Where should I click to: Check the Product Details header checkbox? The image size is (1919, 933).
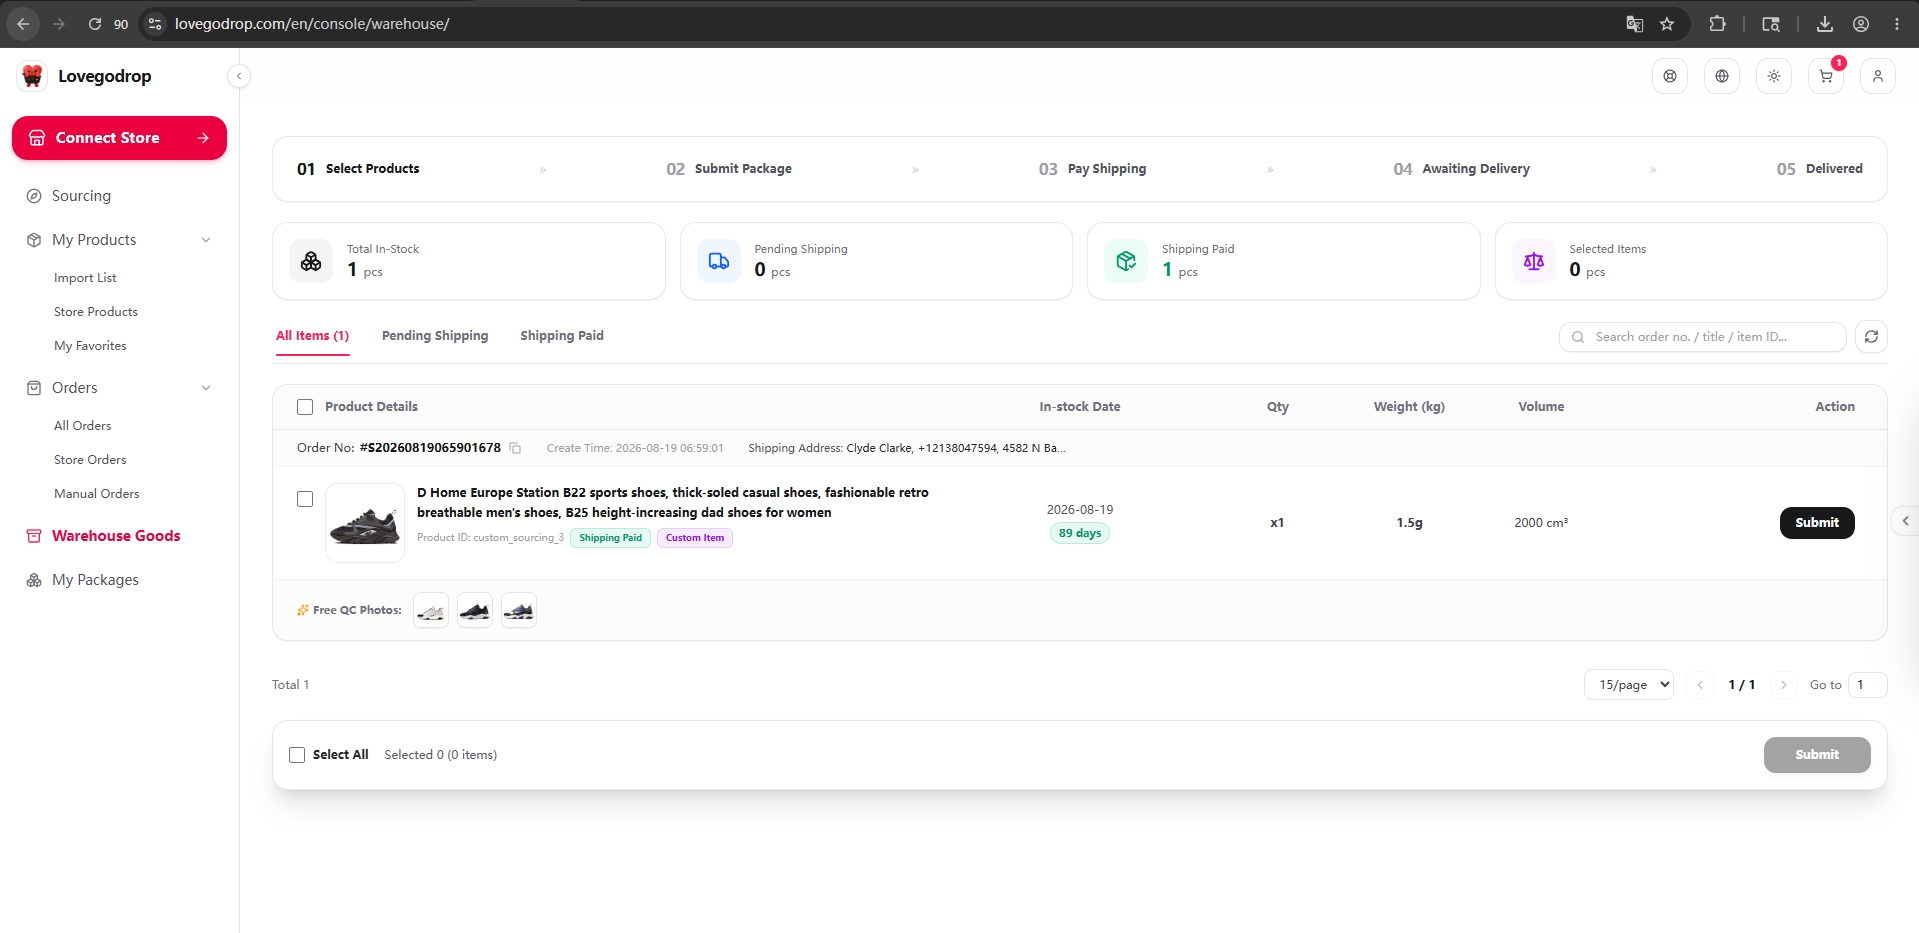(305, 407)
